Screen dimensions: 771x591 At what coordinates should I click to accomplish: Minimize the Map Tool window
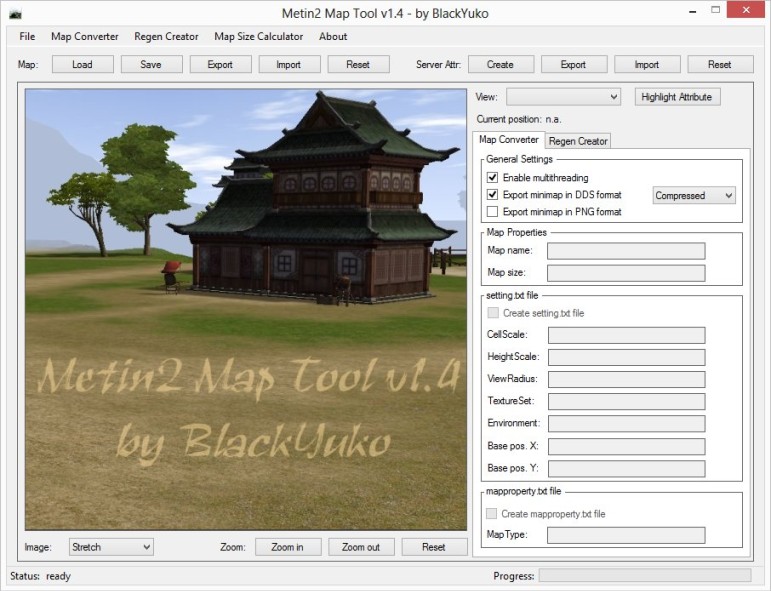[693, 11]
